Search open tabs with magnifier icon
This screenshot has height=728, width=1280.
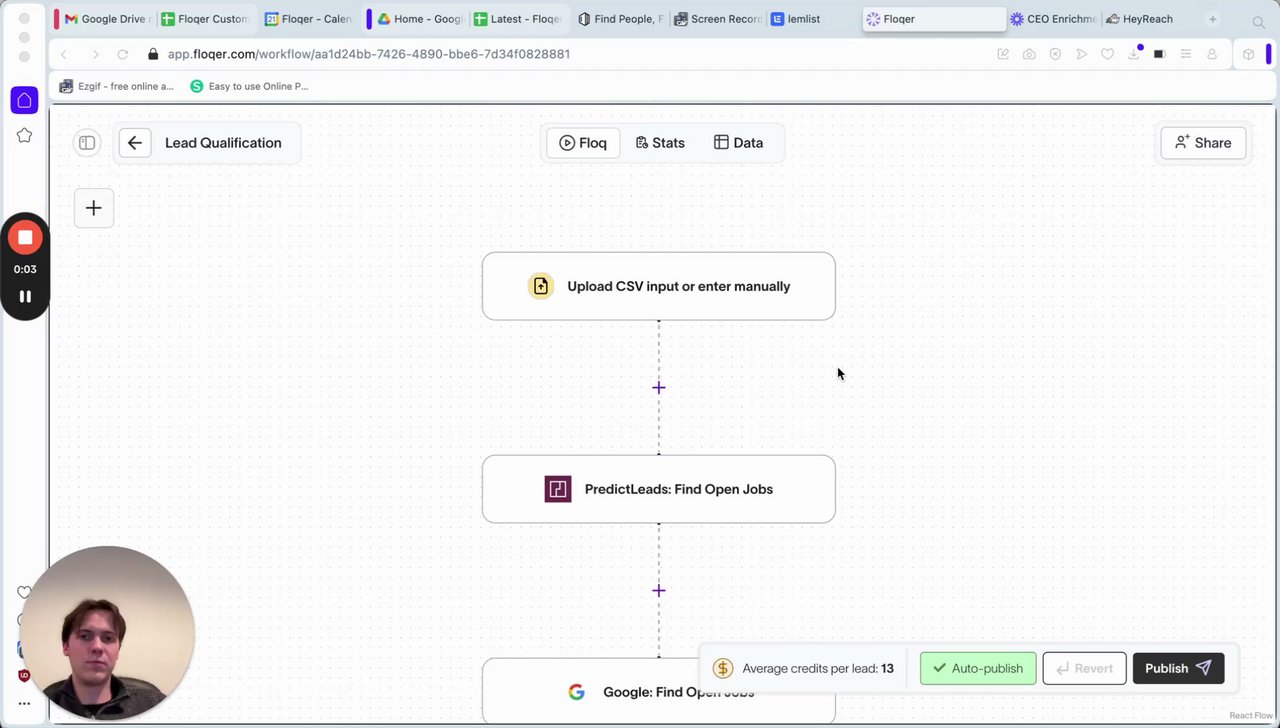tap(1259, 21)
